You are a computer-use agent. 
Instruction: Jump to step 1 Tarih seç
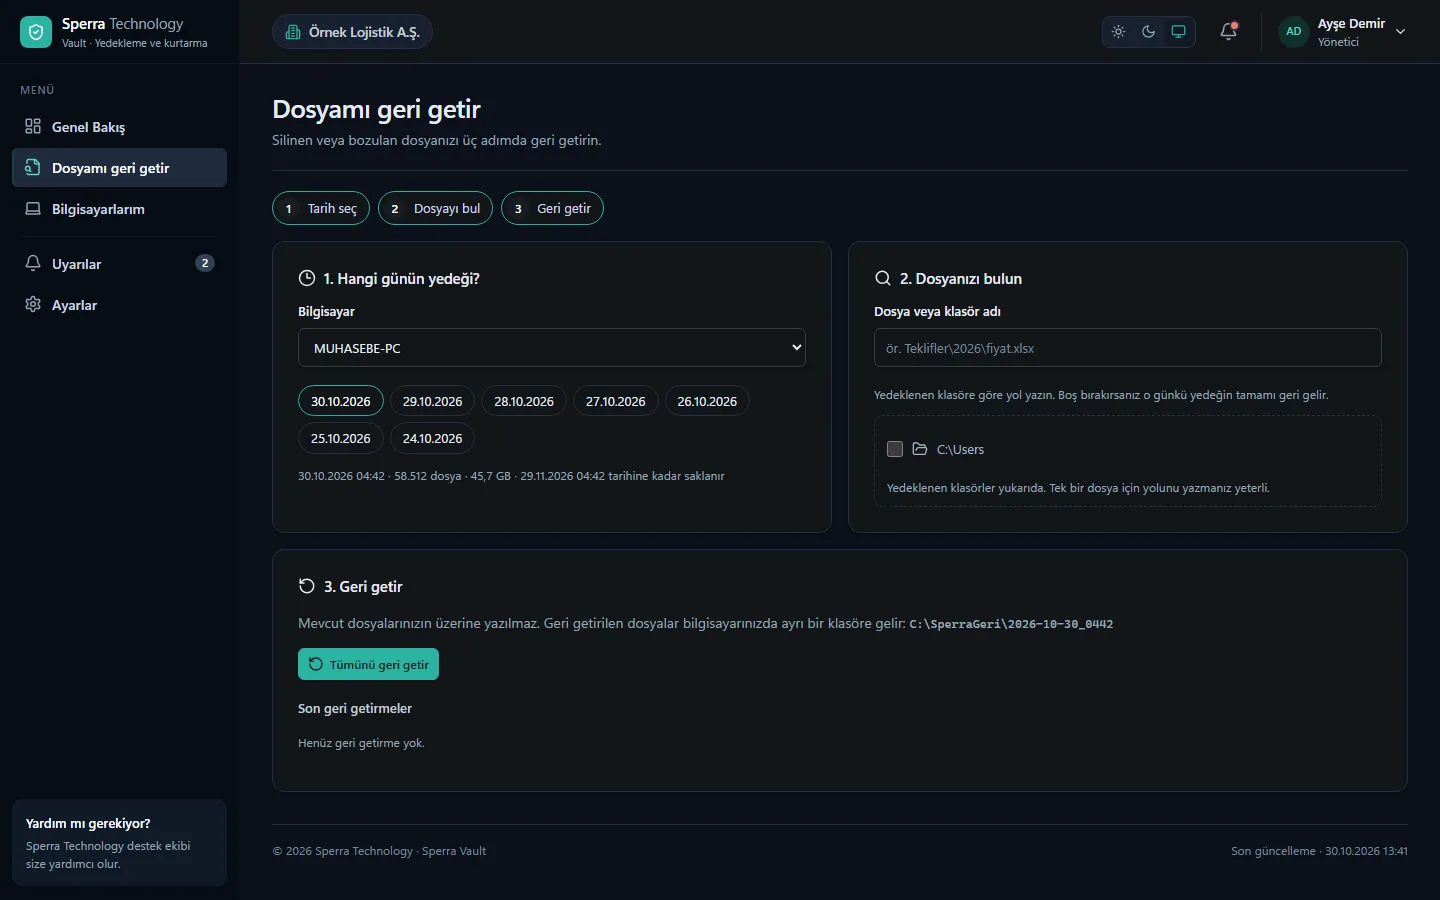coord(321,208)
